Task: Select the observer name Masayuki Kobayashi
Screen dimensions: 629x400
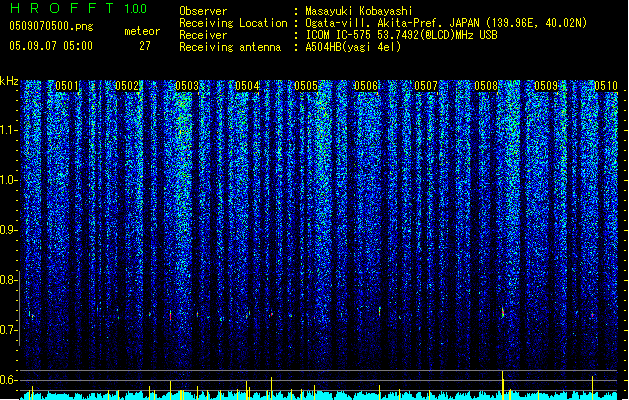Action: point(359,11)
